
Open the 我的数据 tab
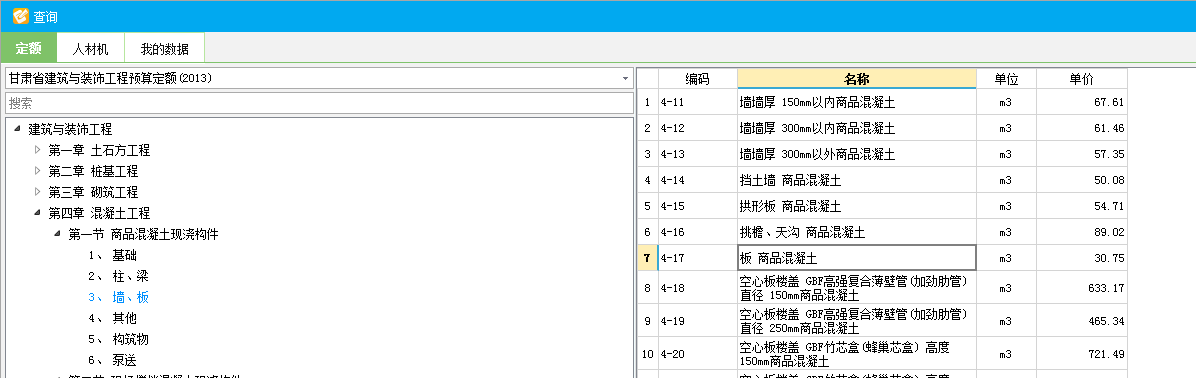pos(164,49)
